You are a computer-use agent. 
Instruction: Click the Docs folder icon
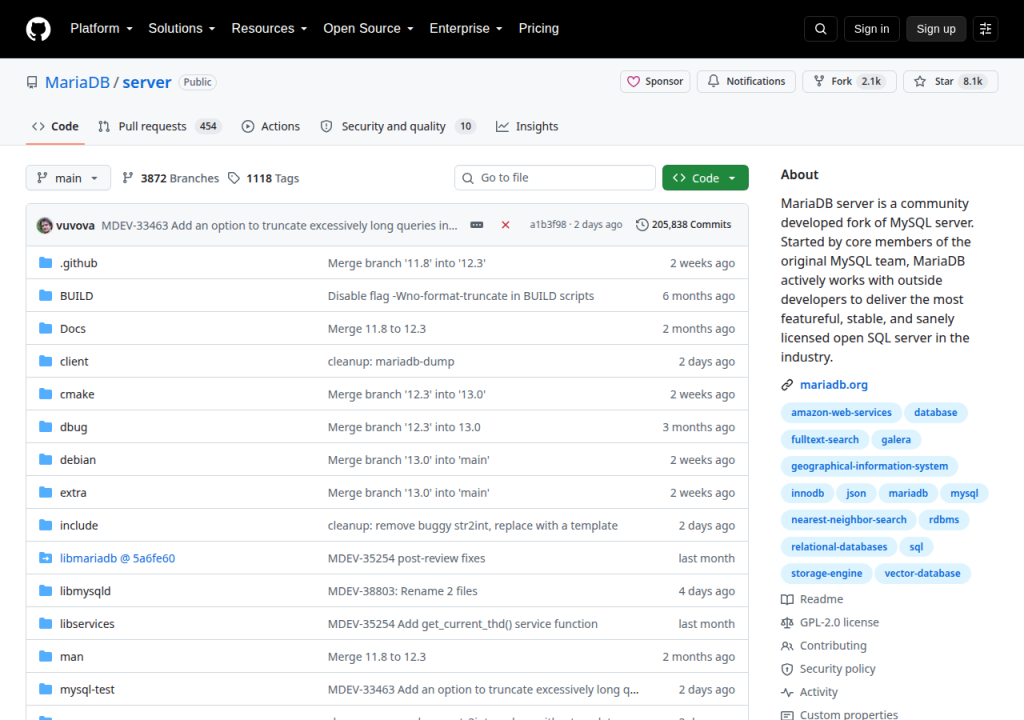(x=45, y=328)
